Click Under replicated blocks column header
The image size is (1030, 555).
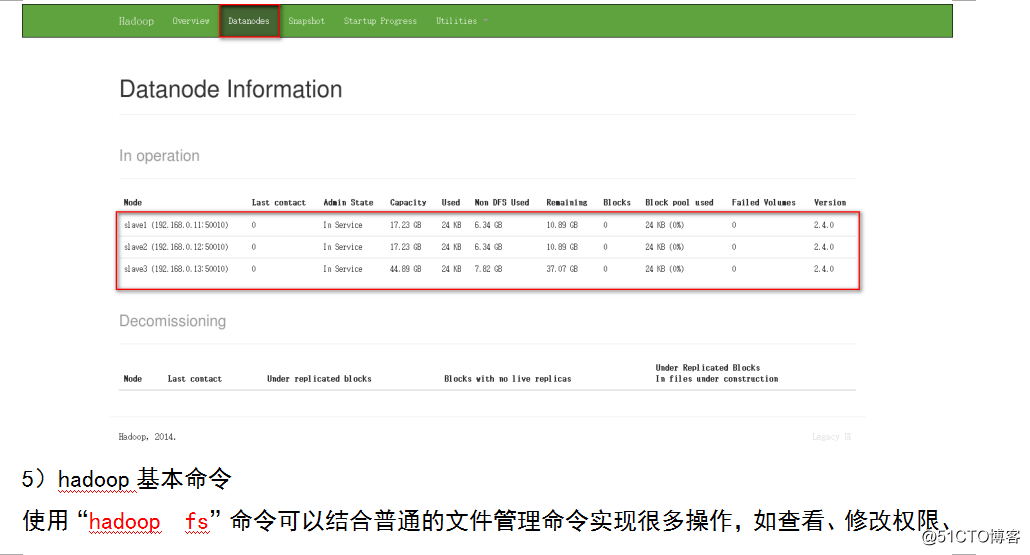coord(319,379)
